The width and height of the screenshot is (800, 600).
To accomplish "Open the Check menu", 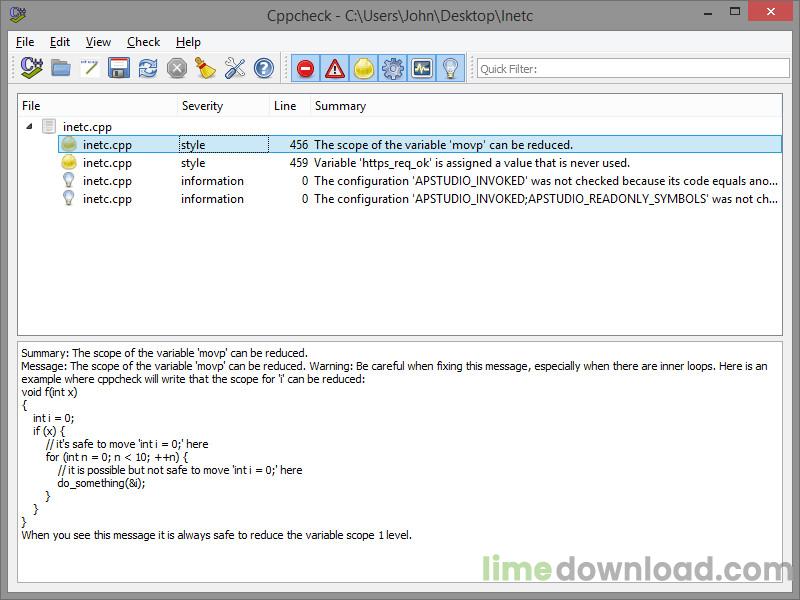I will coord(143,42).
